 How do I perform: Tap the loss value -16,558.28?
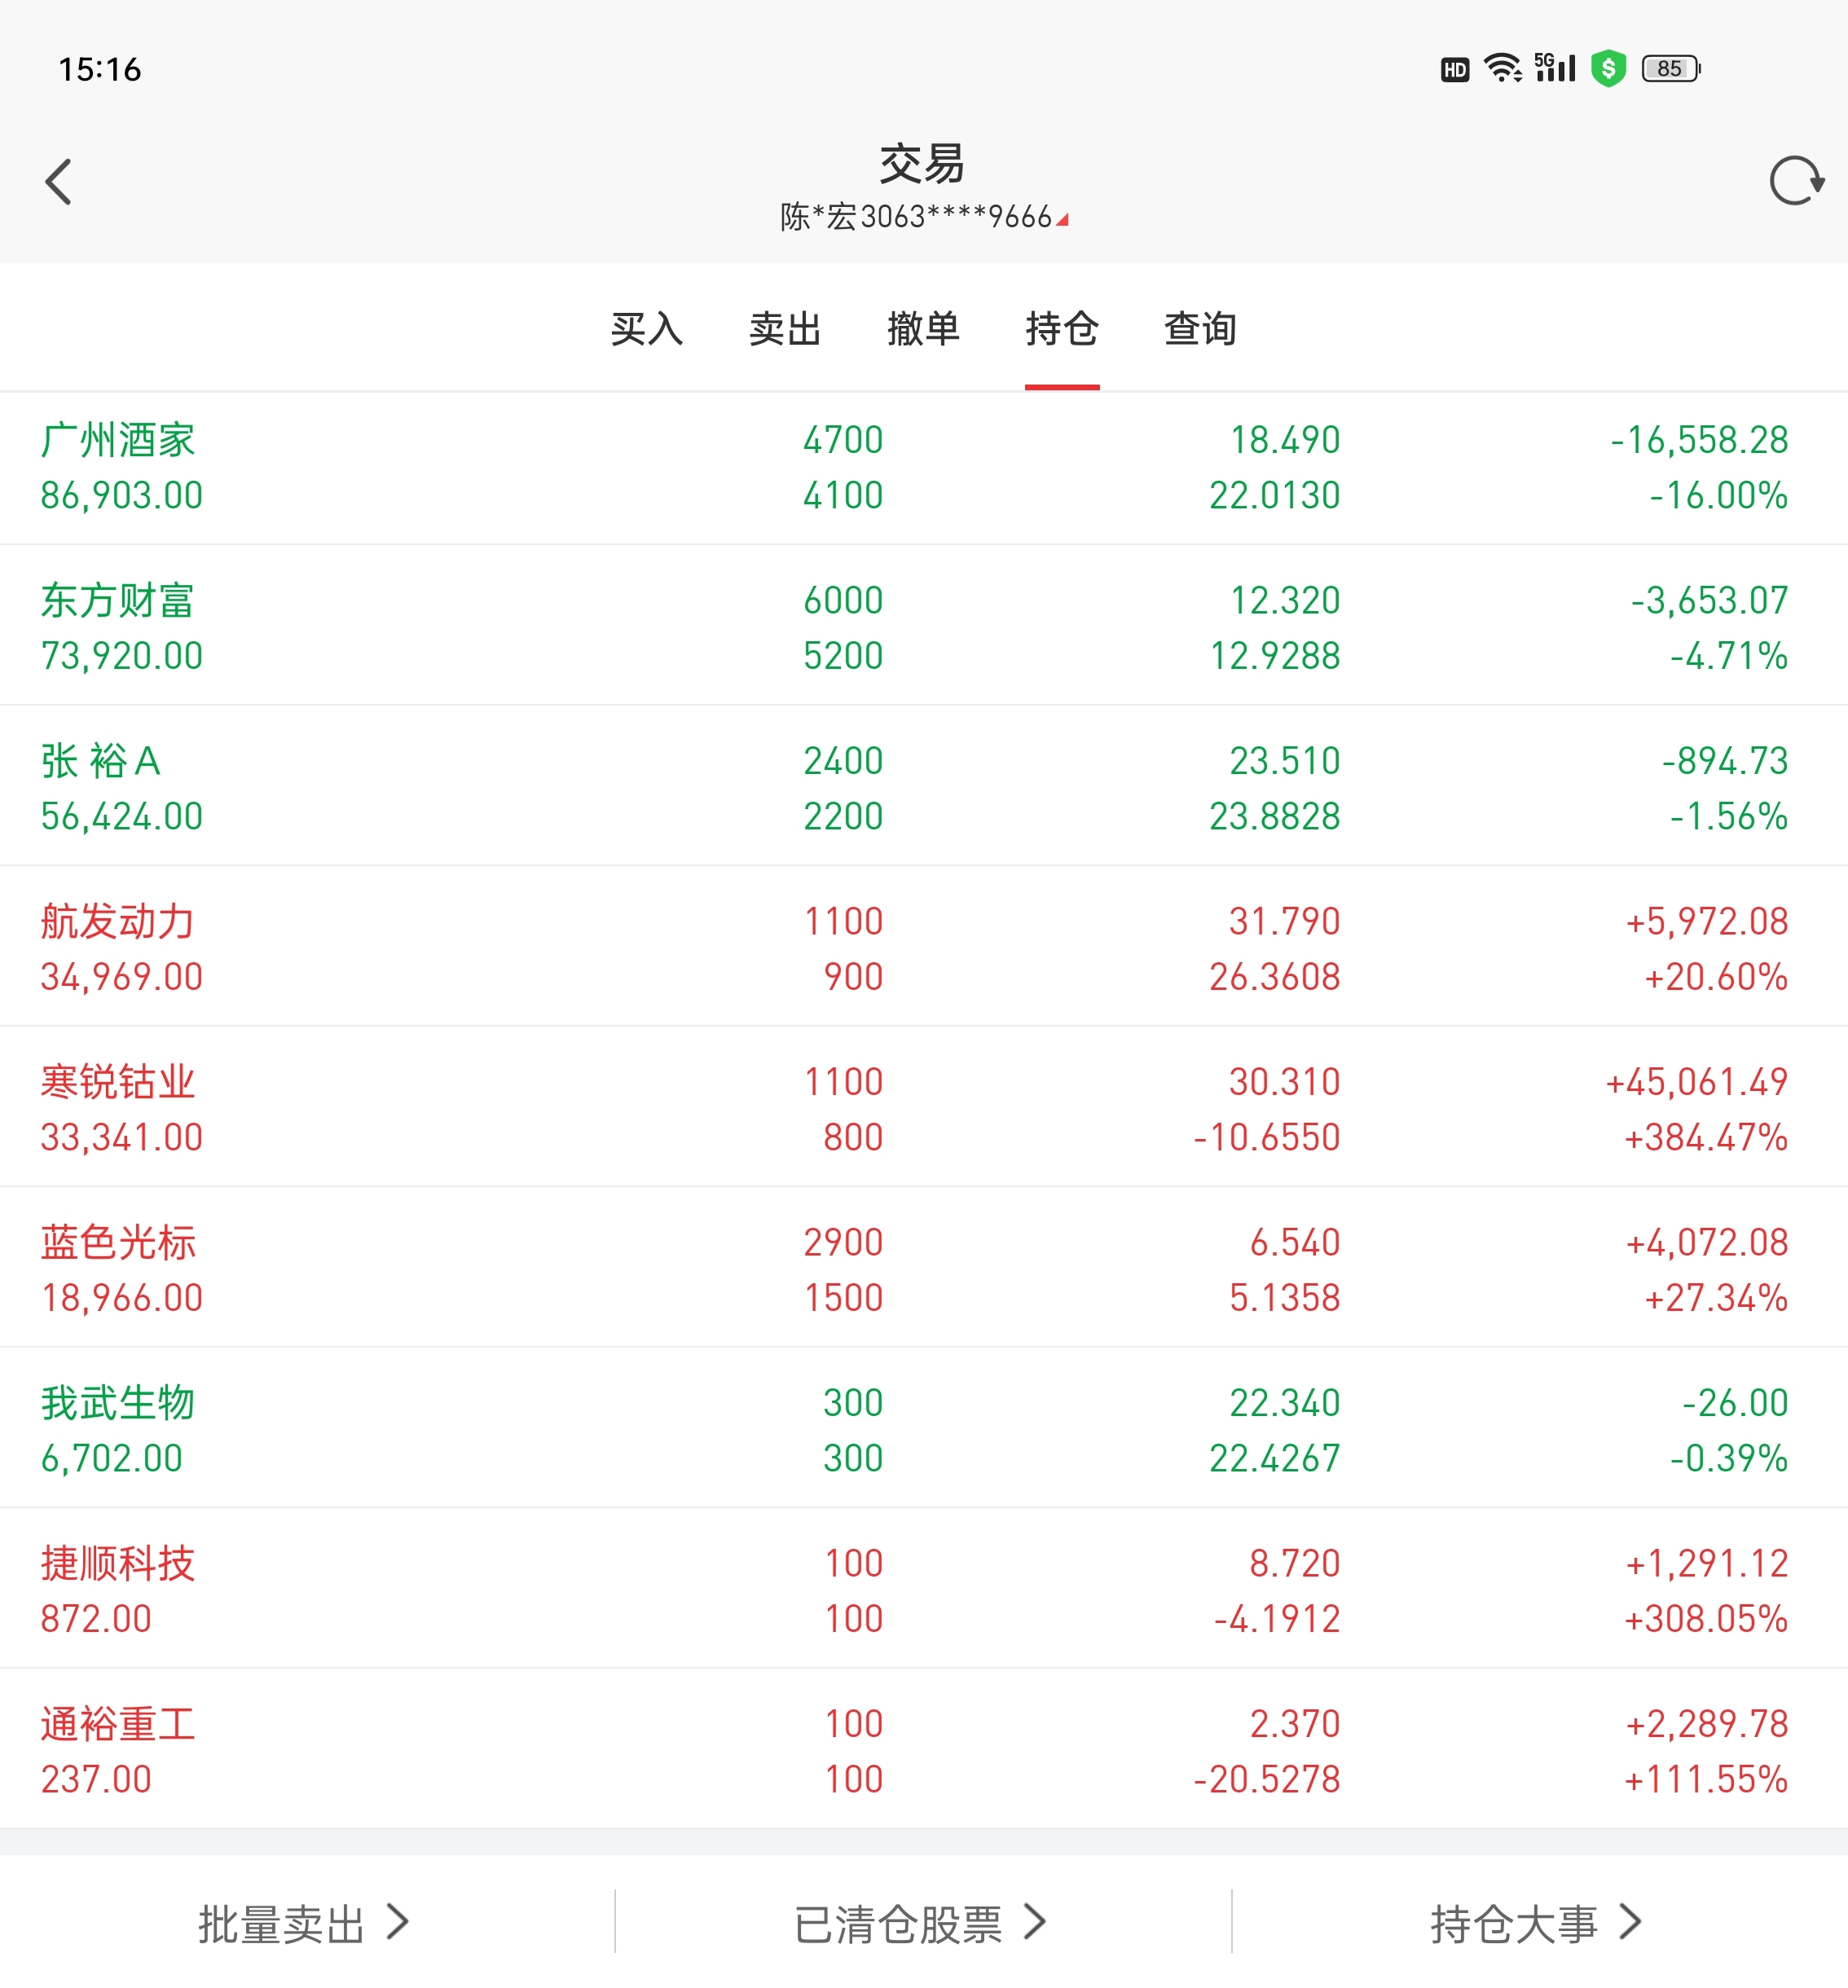pos(1699,440)
